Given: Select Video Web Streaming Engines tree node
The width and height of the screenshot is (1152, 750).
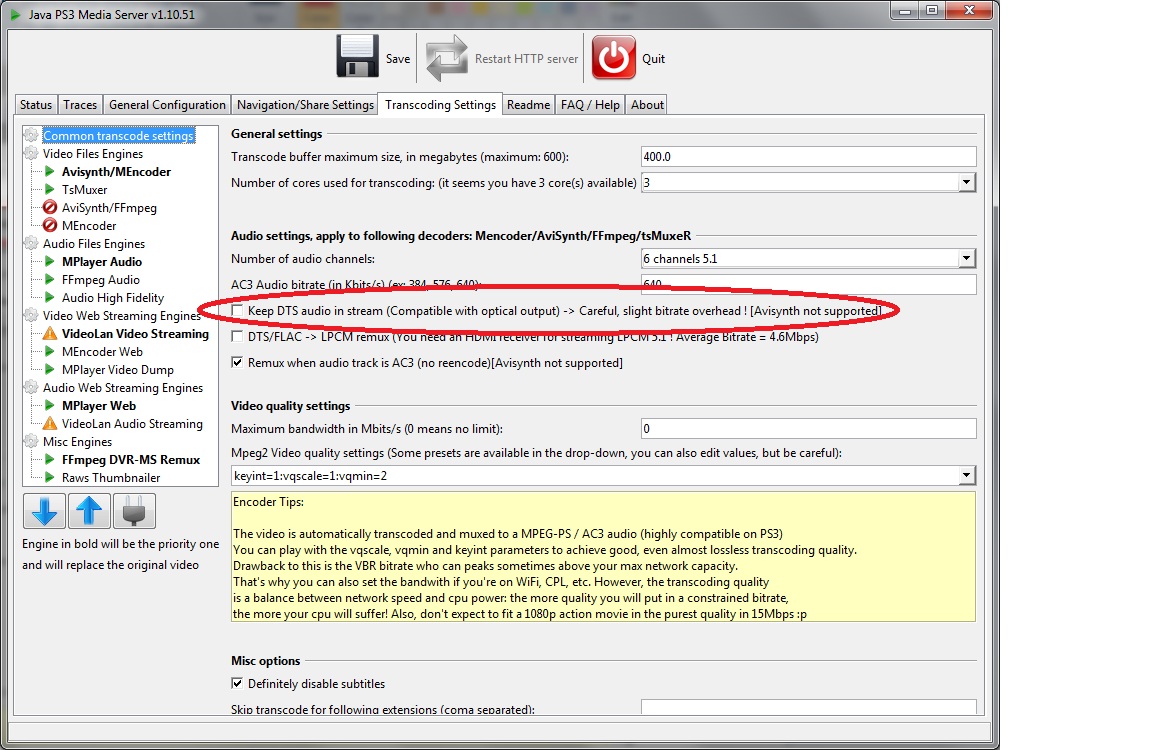Looking at the screenshot, I should pos(121,315).
